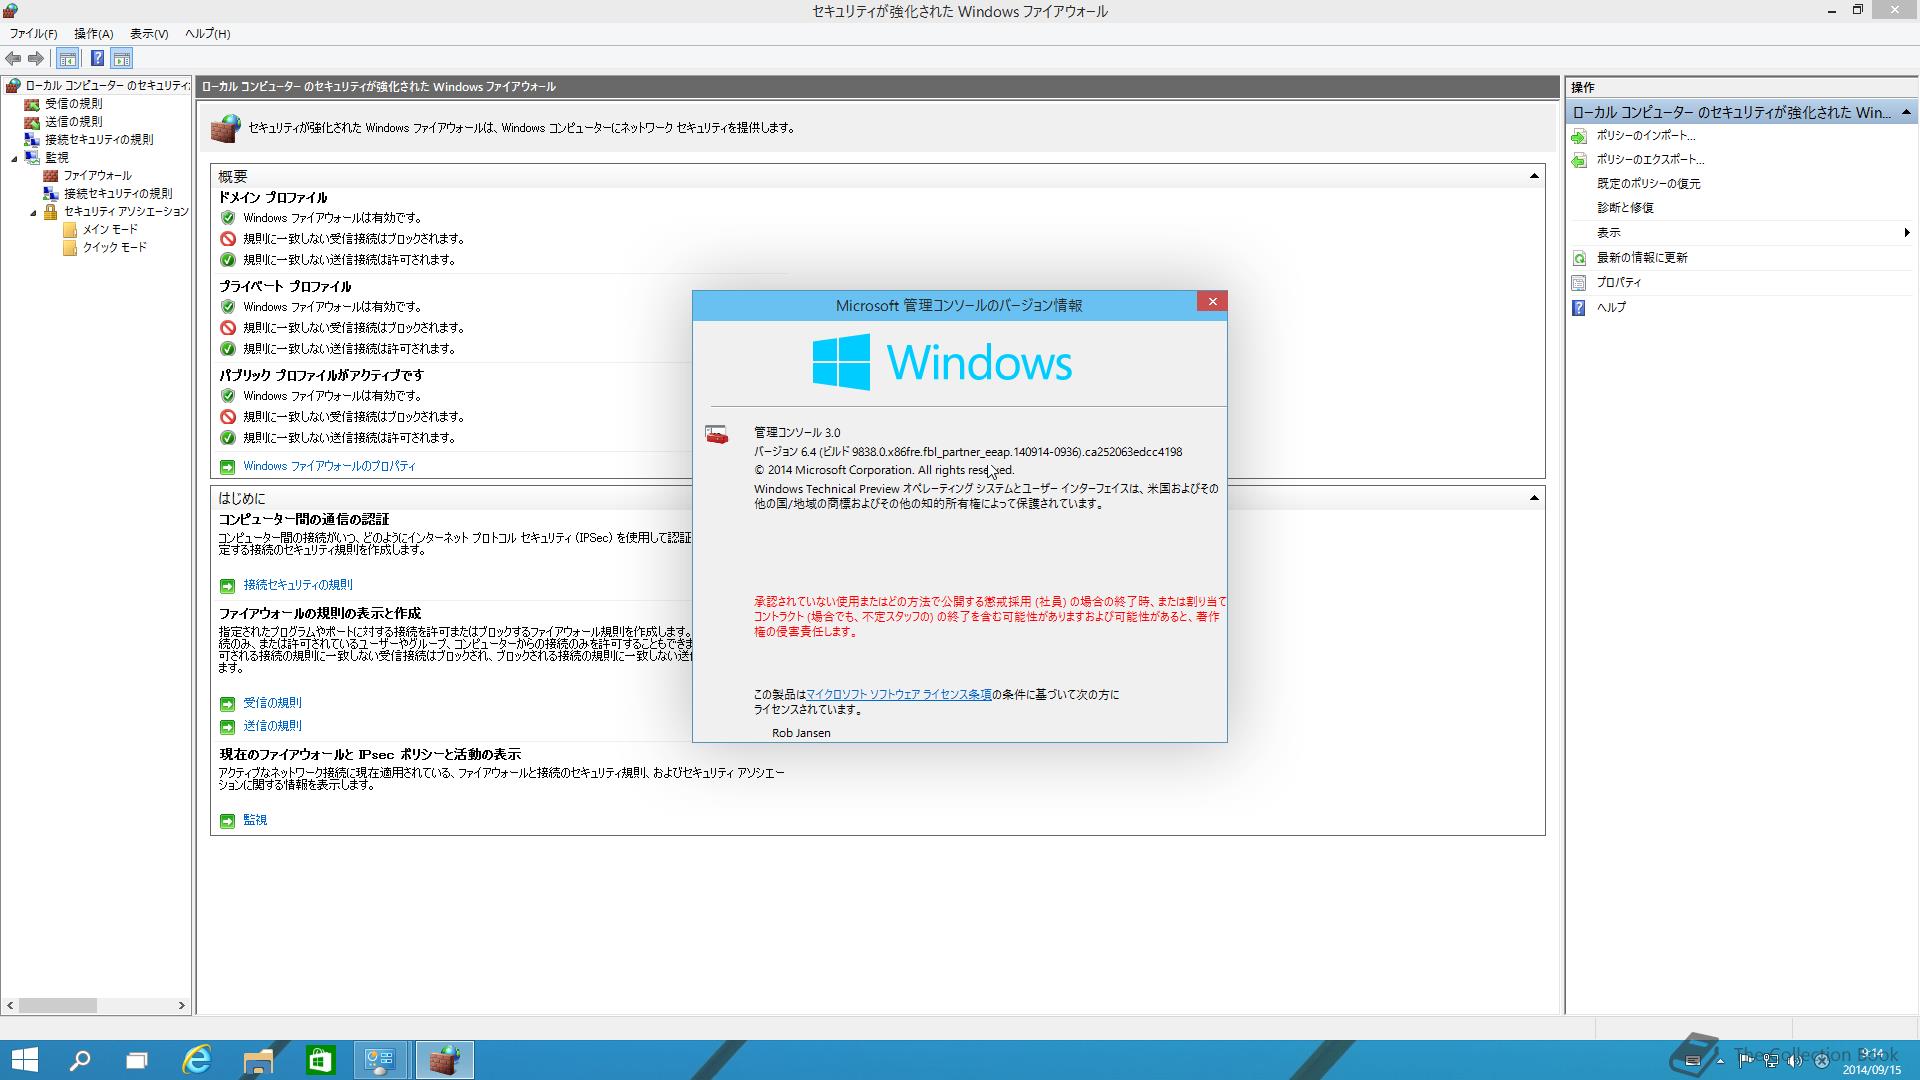Open Windows ファイアウォールのプロパティ link

click(329, 466)
